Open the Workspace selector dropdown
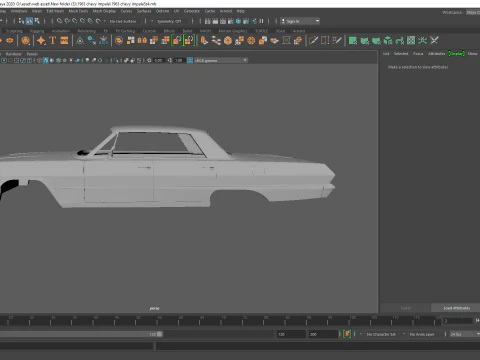 click(472, 12)
